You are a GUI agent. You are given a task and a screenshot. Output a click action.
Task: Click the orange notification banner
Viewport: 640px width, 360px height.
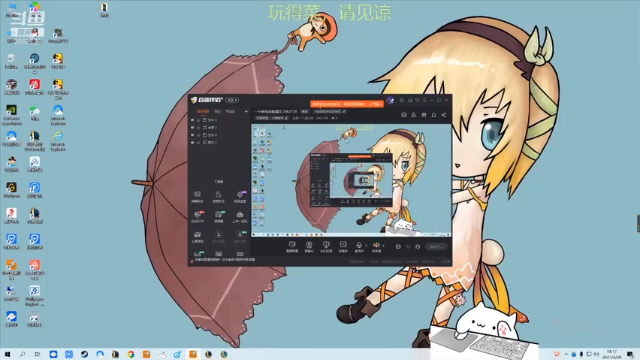click(347, 104)
